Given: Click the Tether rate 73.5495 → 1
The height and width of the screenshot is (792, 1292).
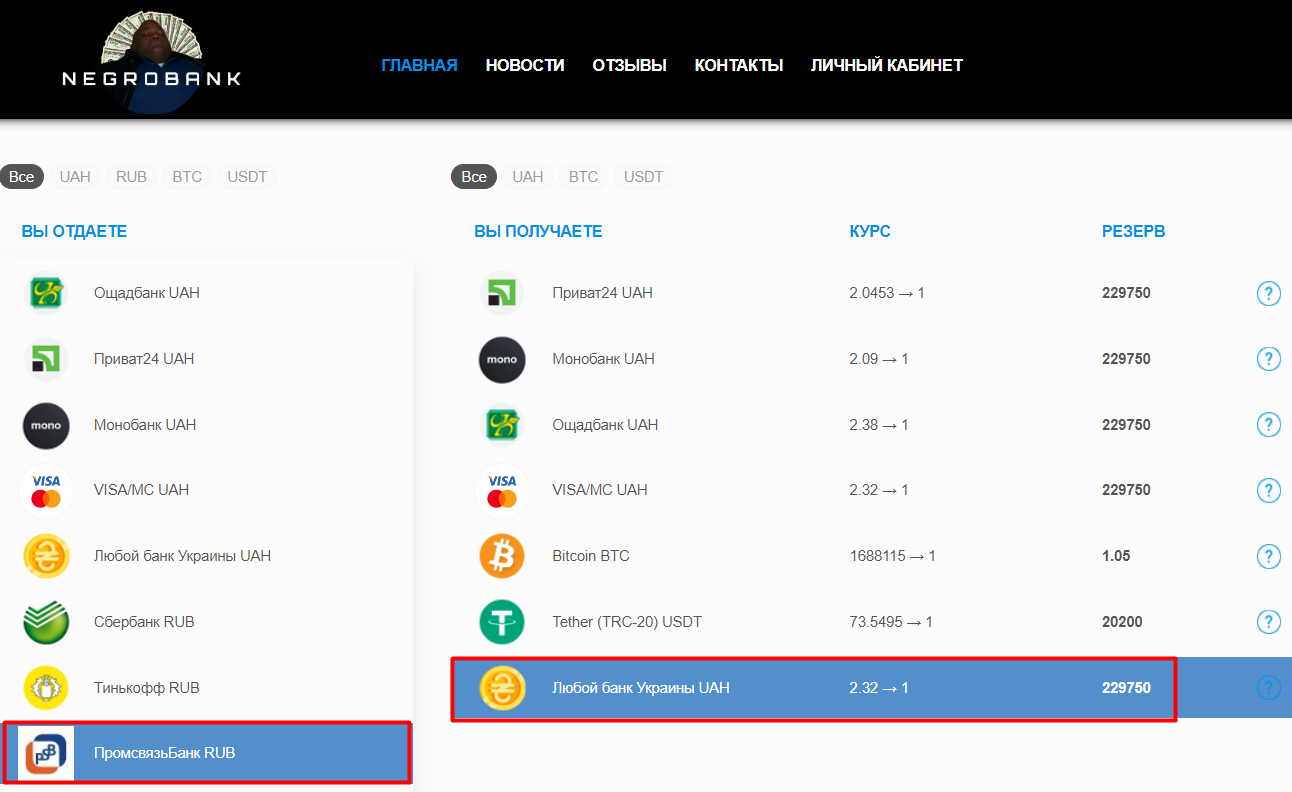Looking at the screenshot, I should [x=891, y=622].
